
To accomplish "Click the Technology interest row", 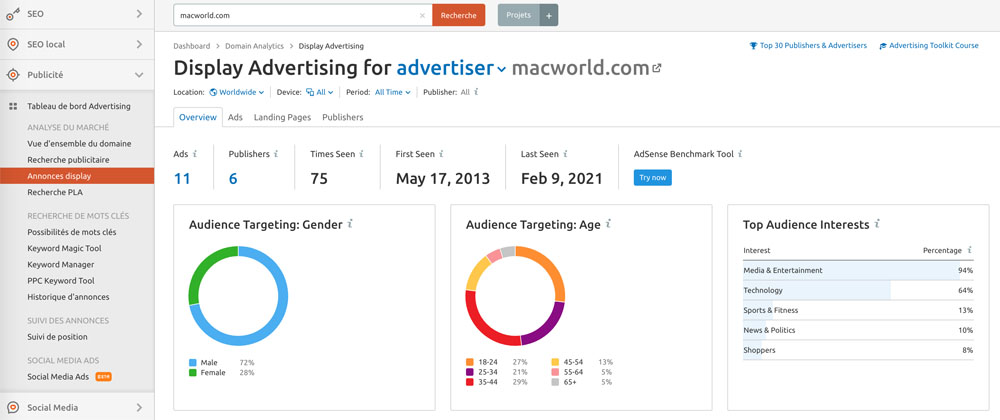I will tap(858, 291).
